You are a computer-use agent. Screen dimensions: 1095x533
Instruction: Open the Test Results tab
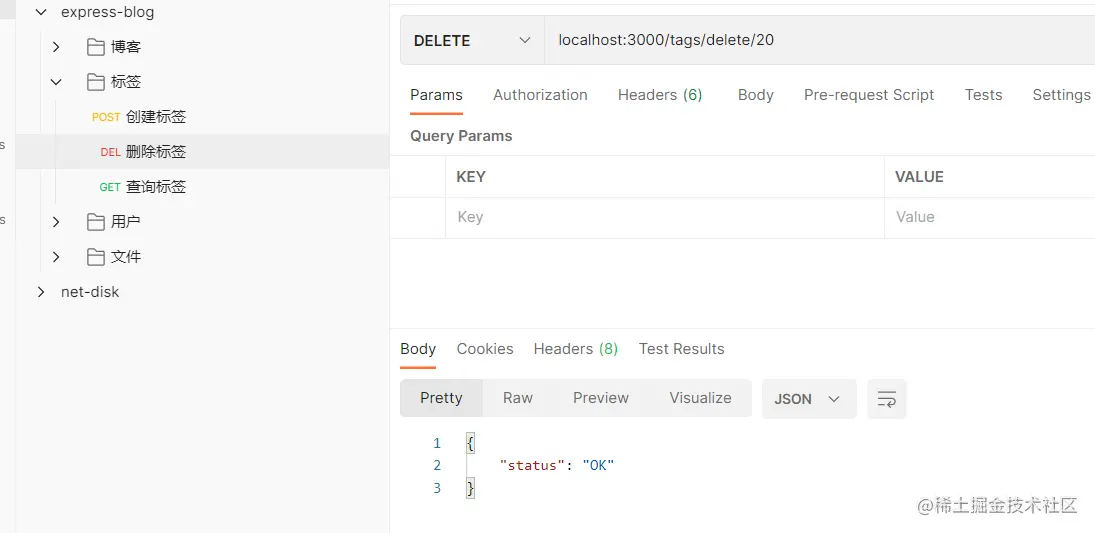[681, 349]
